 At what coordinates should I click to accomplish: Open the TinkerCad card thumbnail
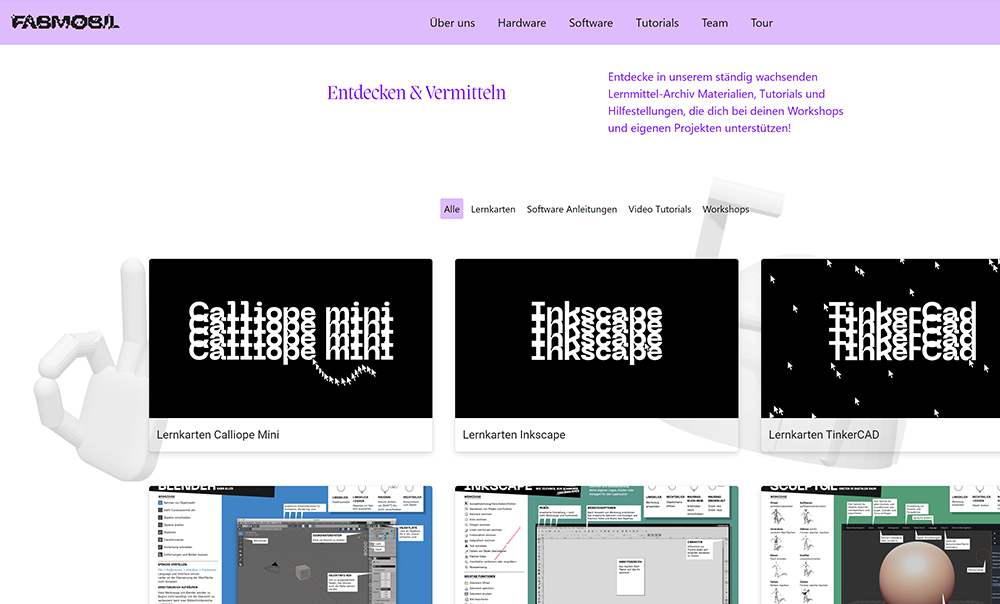point(880,339)
